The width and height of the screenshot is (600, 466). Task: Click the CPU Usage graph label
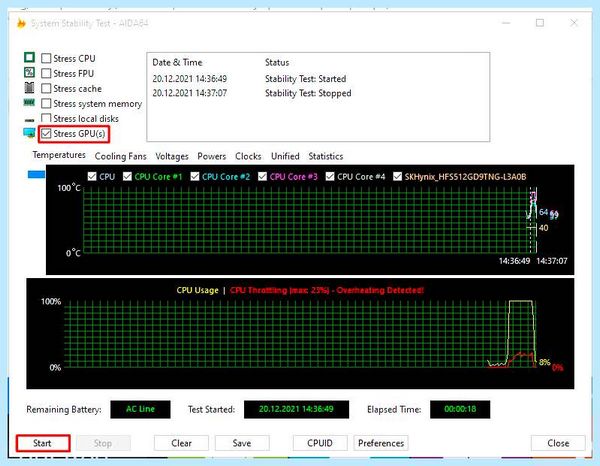tap(197, 290)
